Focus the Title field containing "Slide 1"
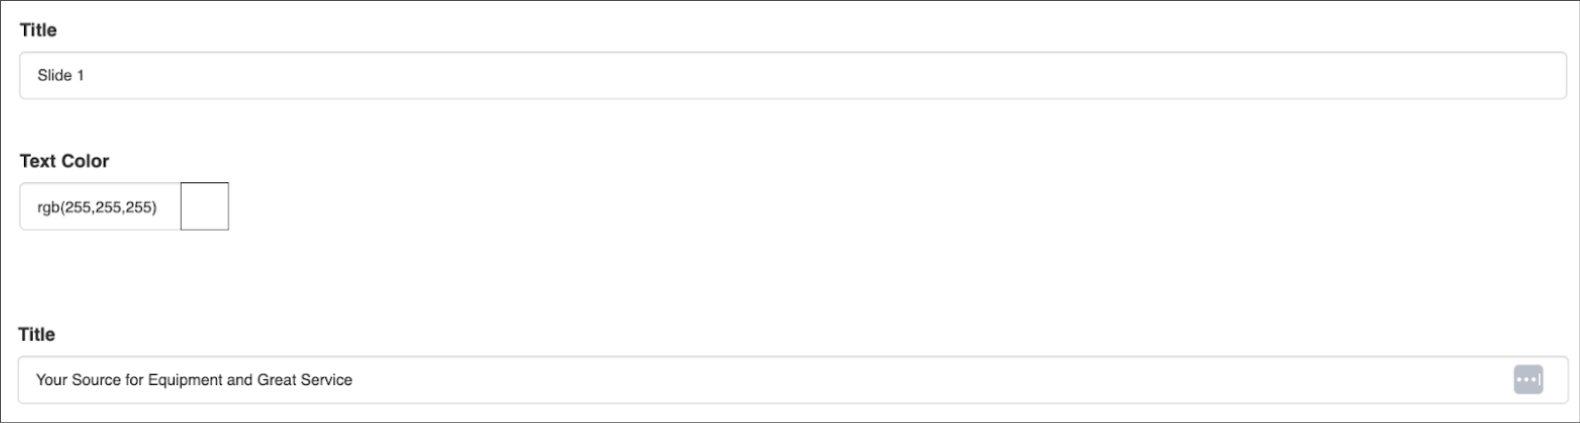The width and height of the screenshot is (1580, 423). point(792,75)
